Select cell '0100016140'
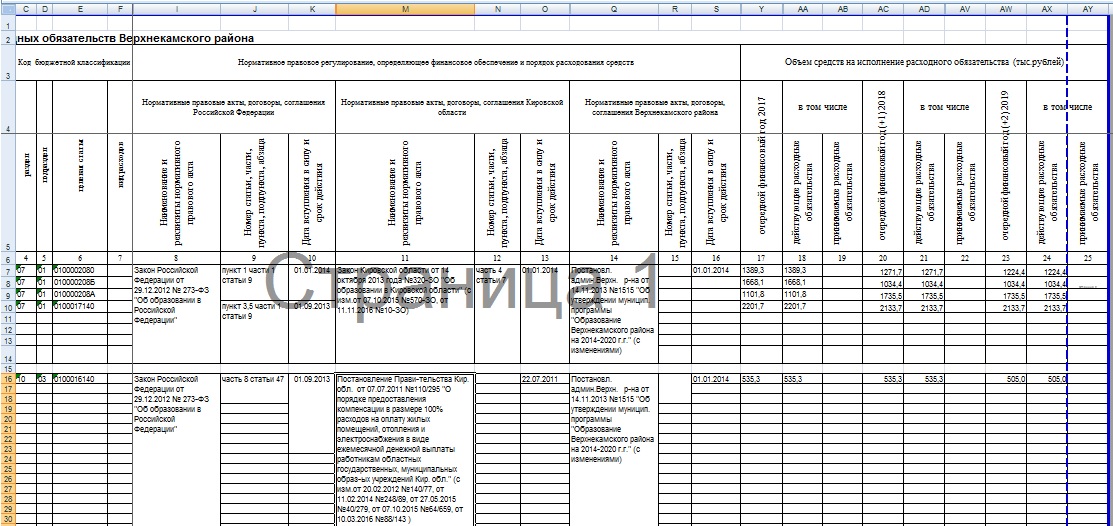Screen dimensions: 1113x526 tap(80, 379)
